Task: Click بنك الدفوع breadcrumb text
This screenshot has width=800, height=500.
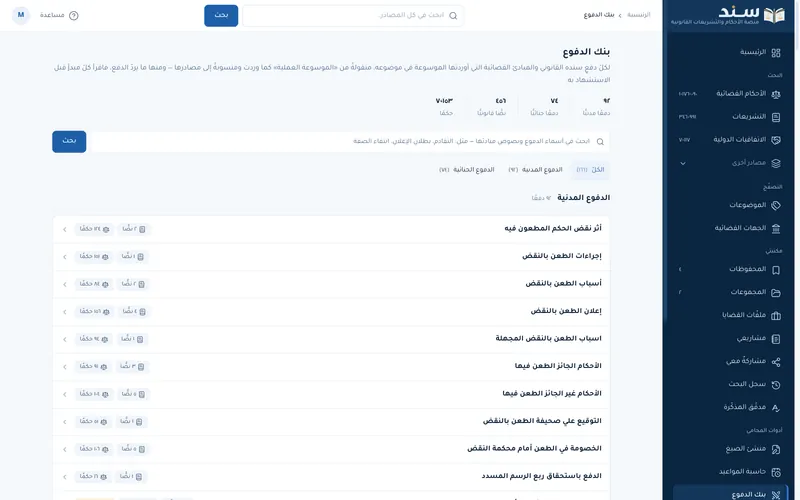Action: pos(598,15)
